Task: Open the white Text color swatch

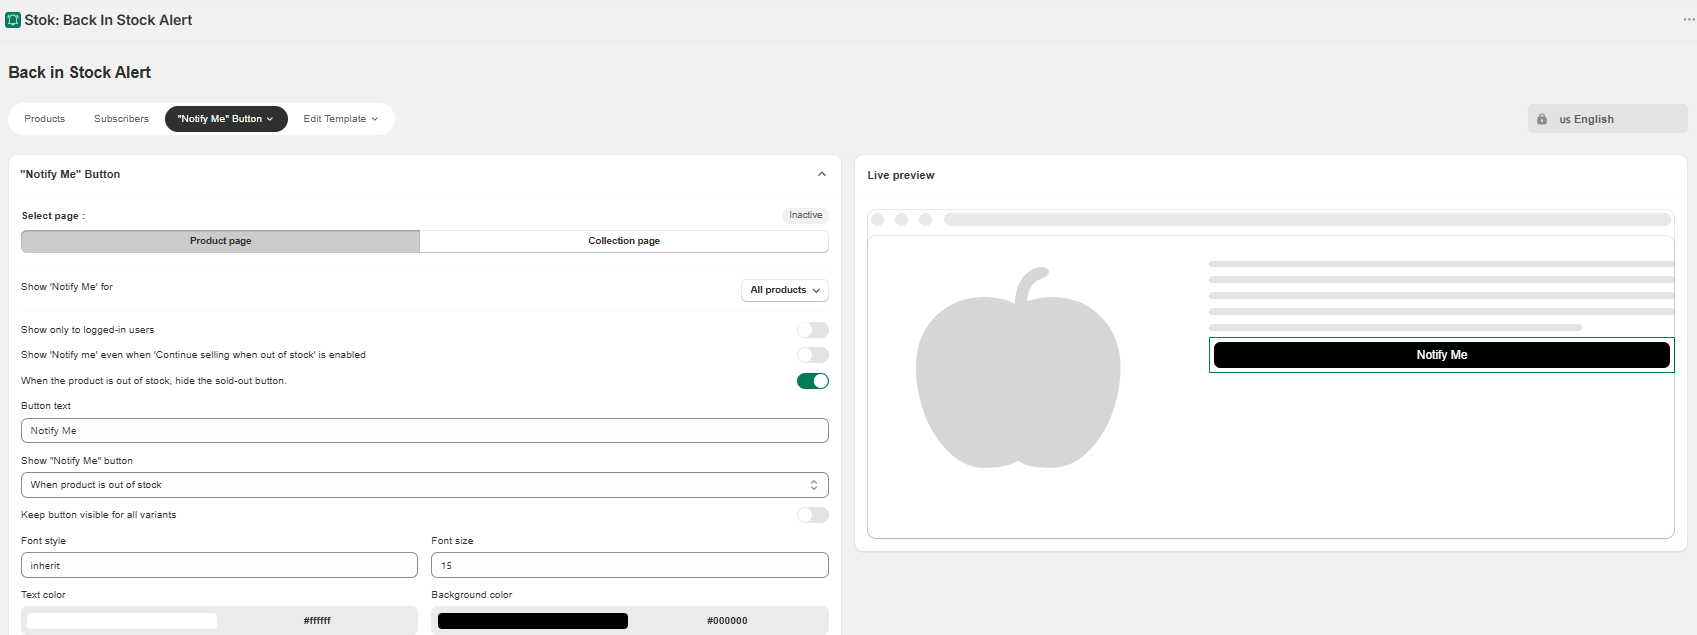Action: [122, 621]
